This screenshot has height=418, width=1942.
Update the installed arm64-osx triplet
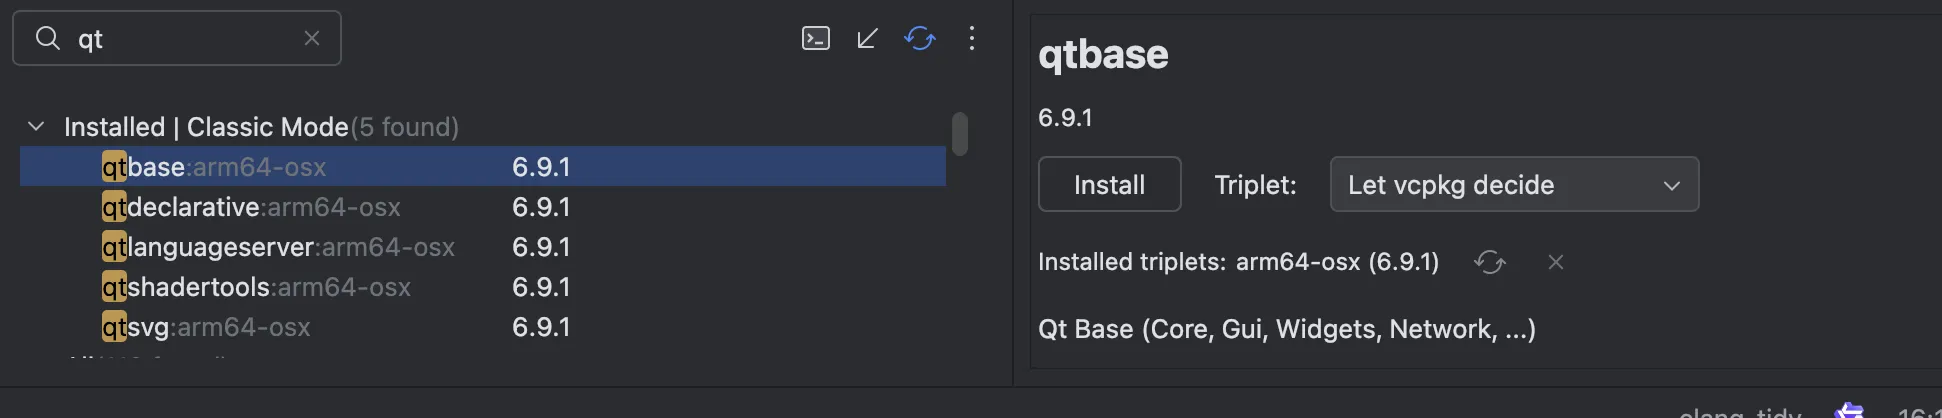click(1489, 262)
